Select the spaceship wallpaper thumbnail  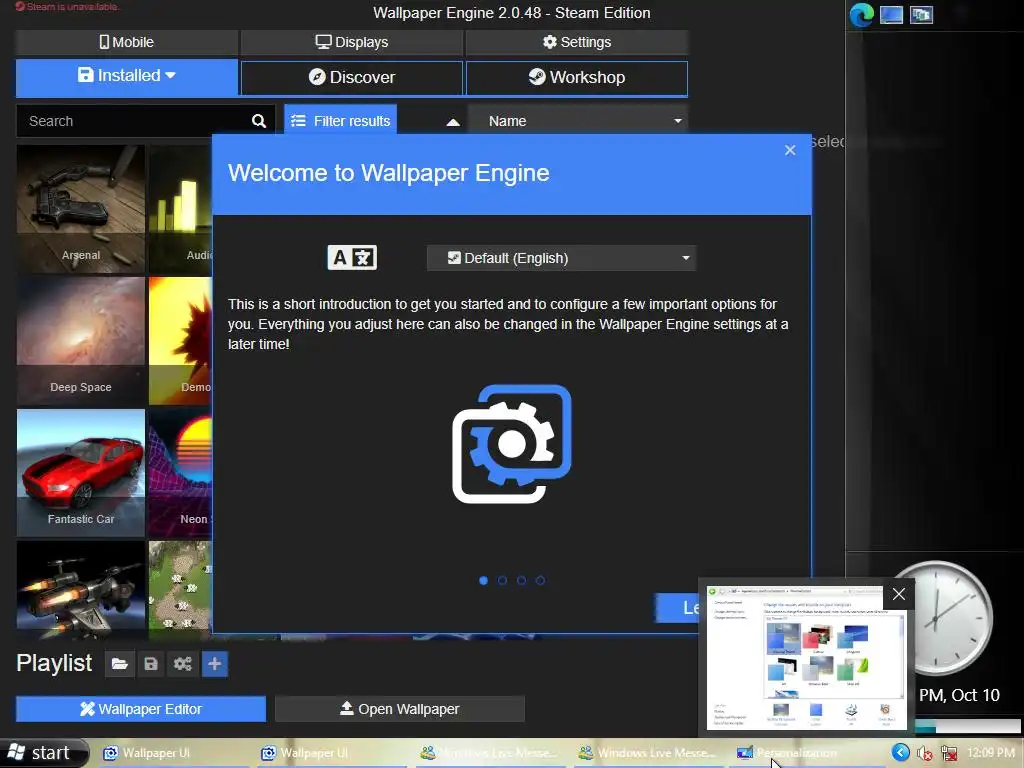coord(81,590)
